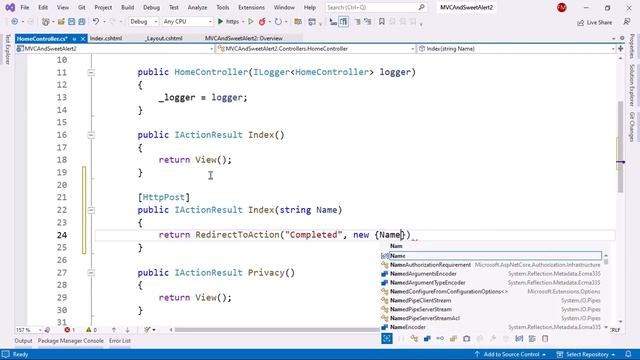Collapse the Index(string Name) method on line 22

click(91, 210)
